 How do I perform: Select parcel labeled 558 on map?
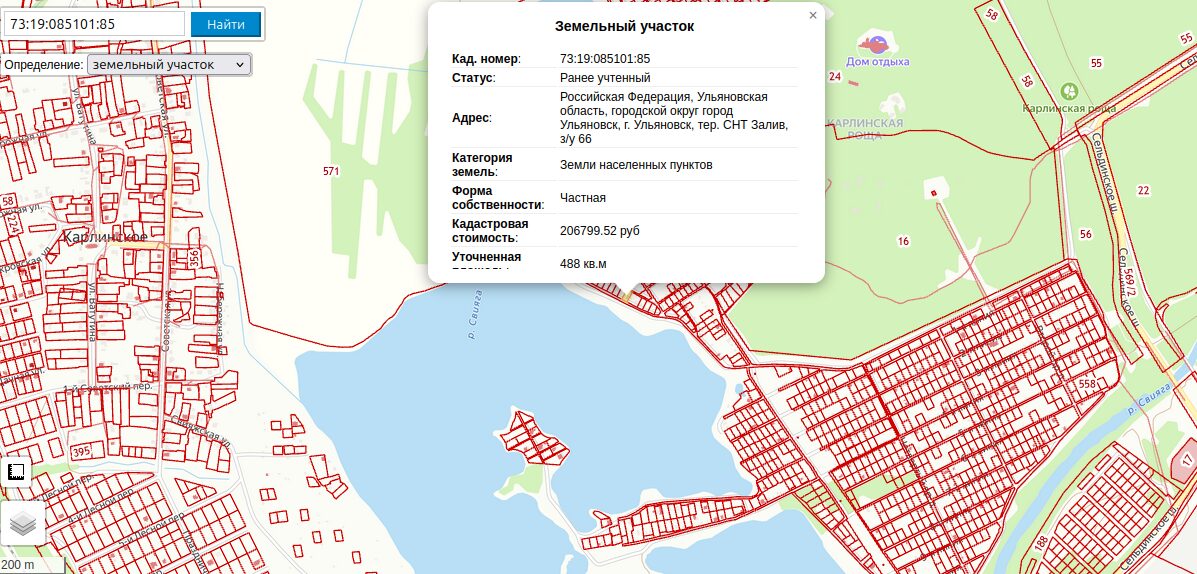click(x=1087, y=384)
